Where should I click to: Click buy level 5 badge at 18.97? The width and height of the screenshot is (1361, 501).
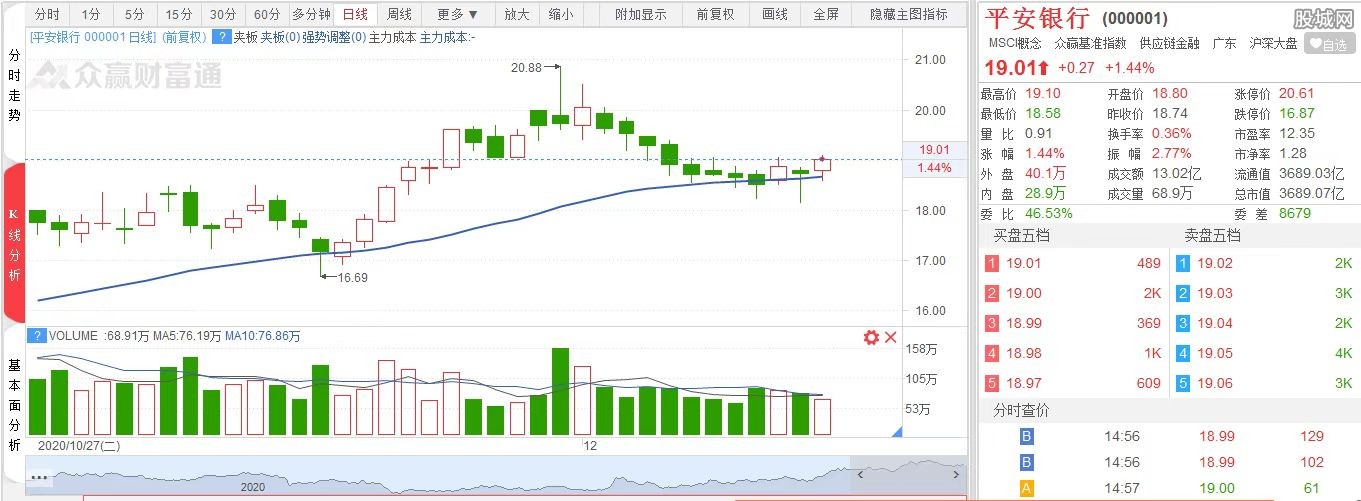point(992,384)
